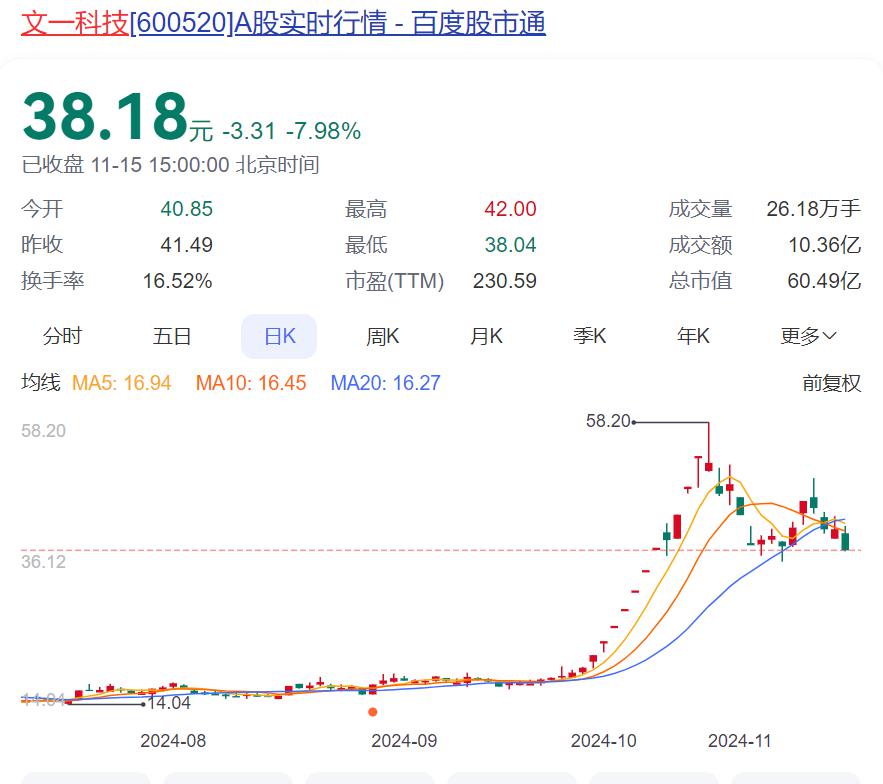This screenshot has width=883, height=784.
Task: Click the MA5: 16.94 moving average label
Action: 122,383
